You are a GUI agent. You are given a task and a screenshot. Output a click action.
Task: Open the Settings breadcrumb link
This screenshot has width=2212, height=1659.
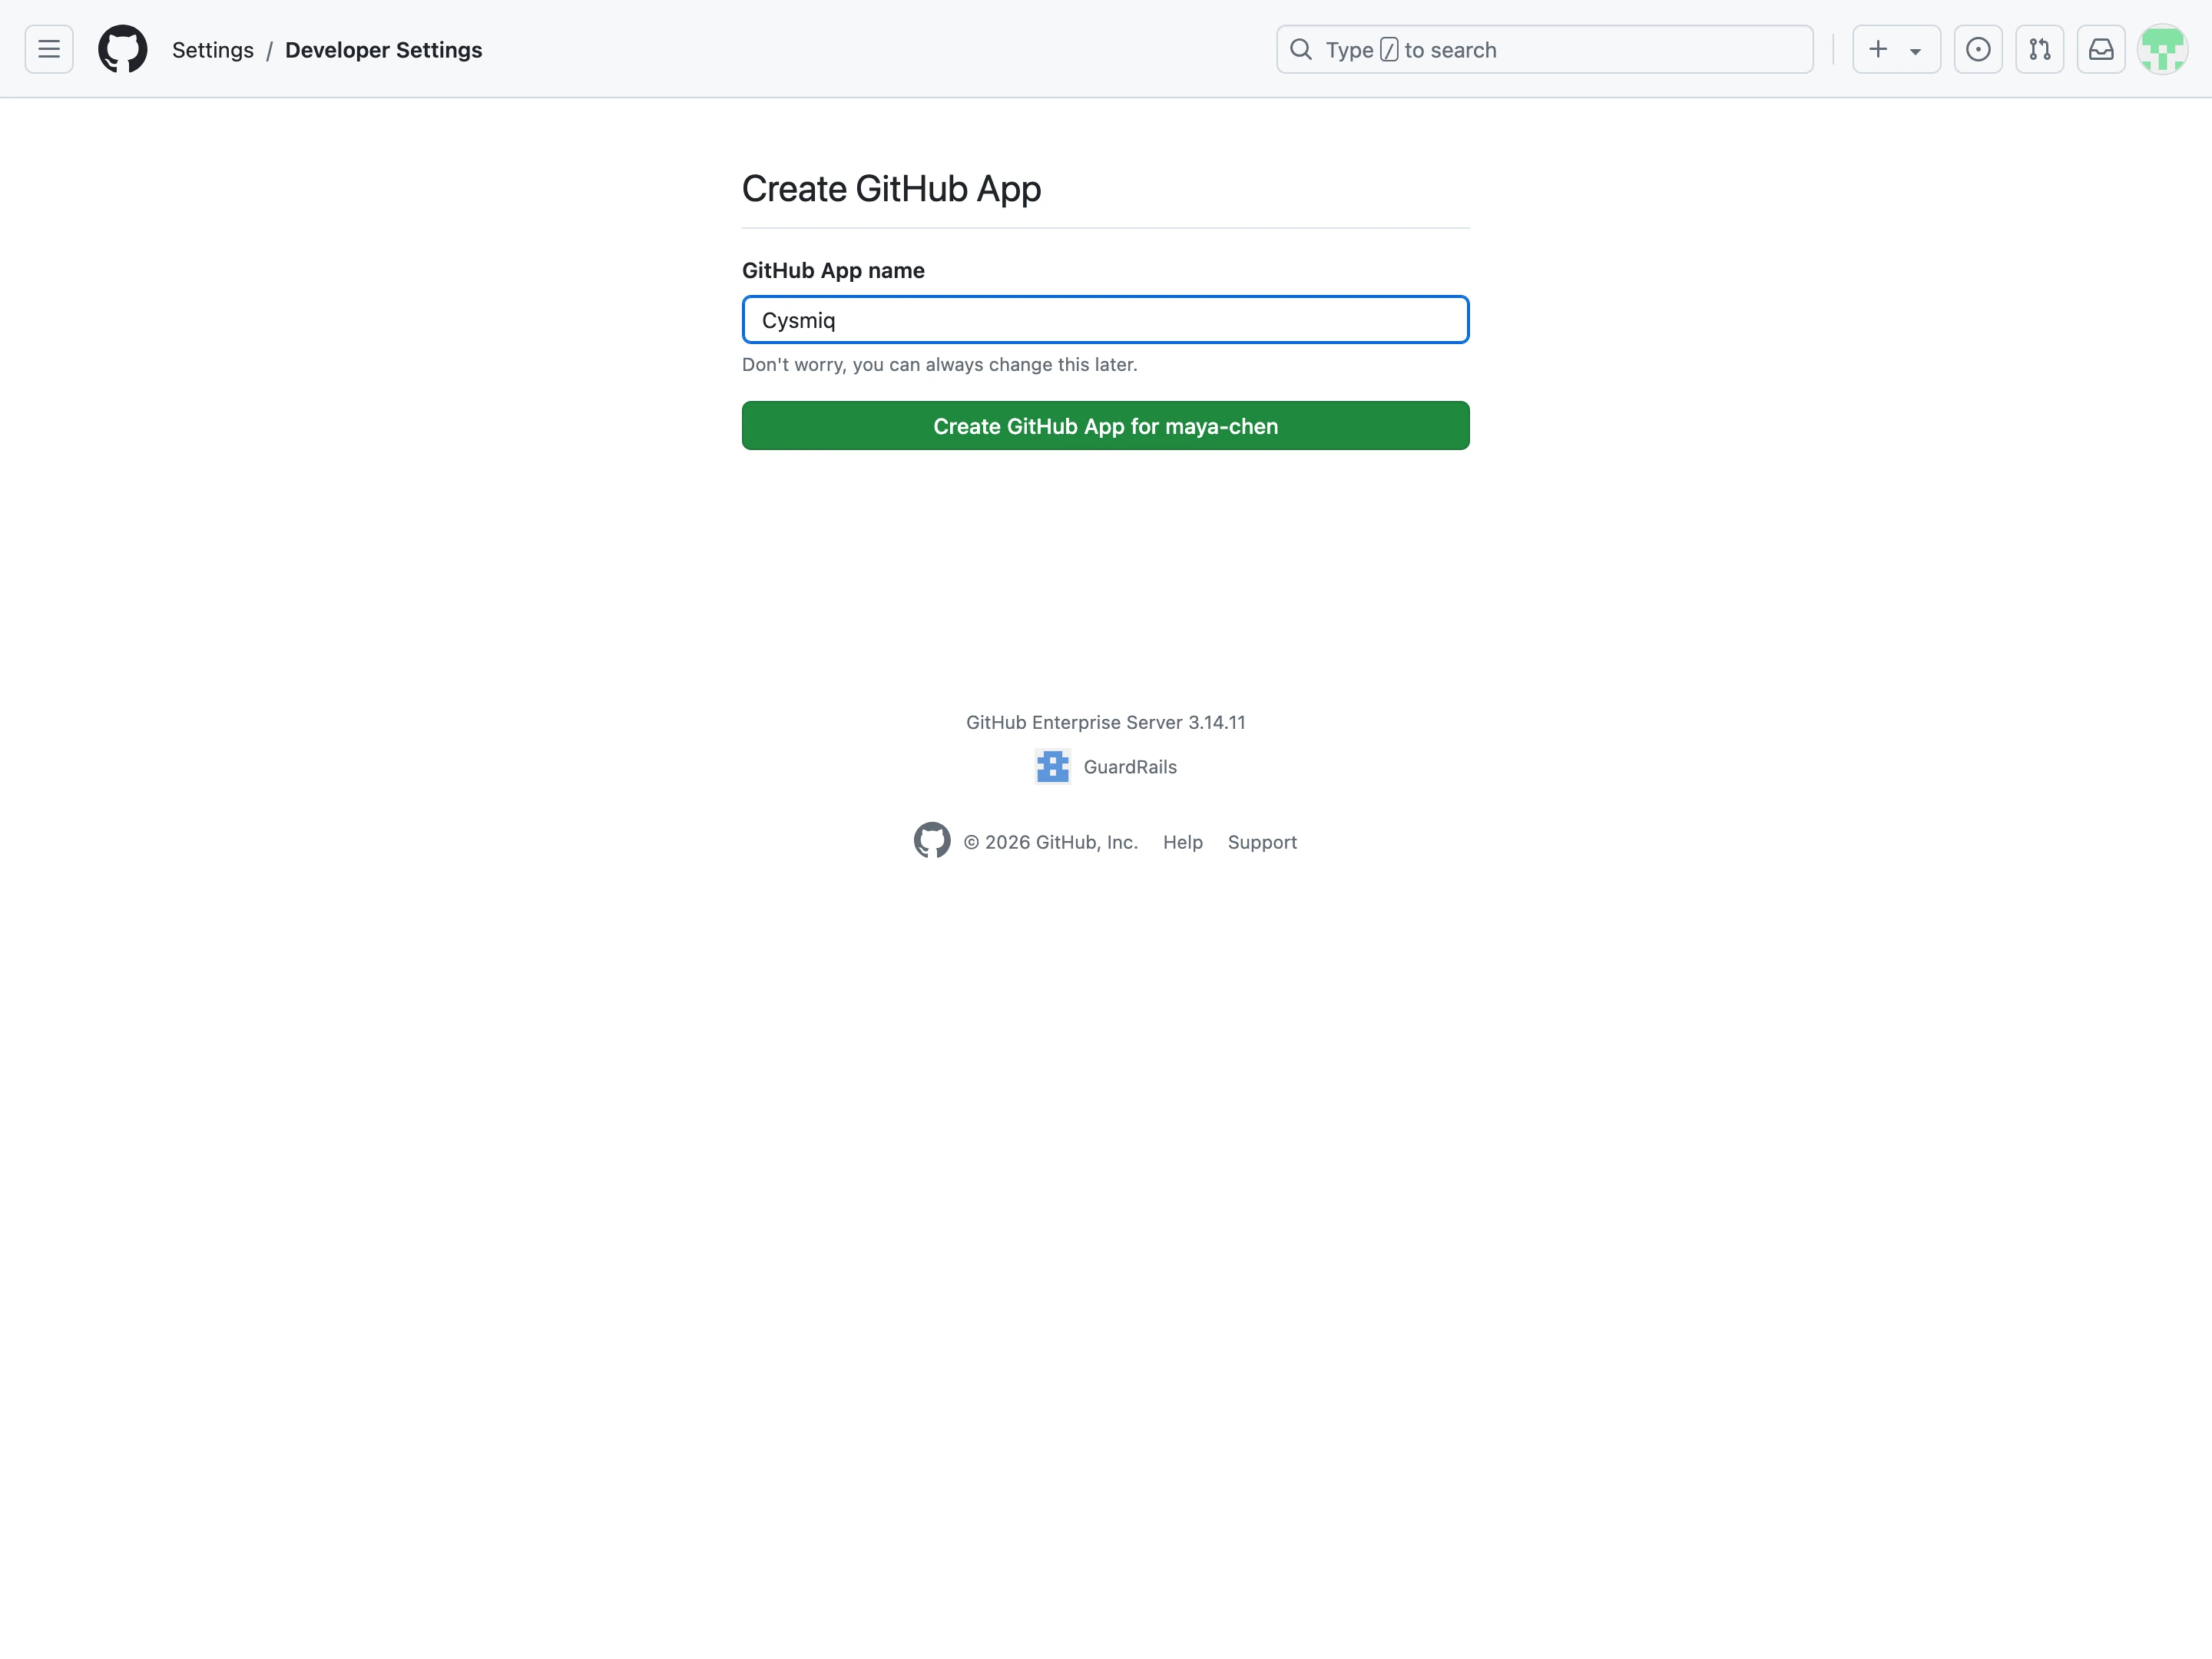click(213, 50)
